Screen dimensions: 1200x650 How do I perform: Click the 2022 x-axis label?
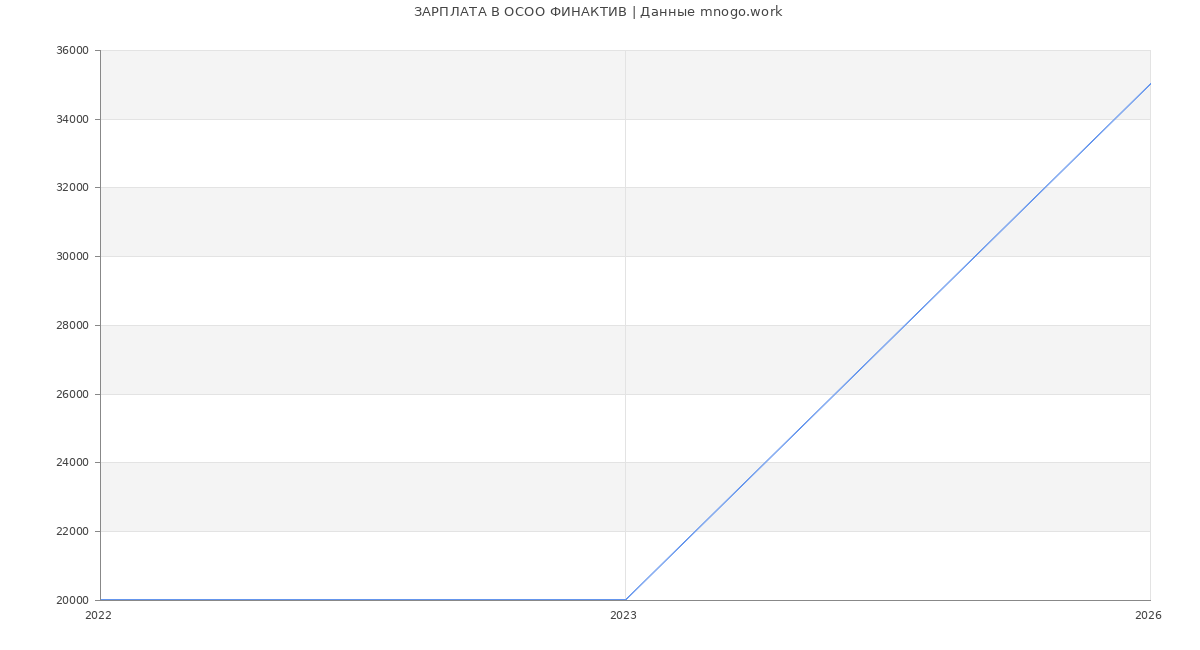point(98,616)
